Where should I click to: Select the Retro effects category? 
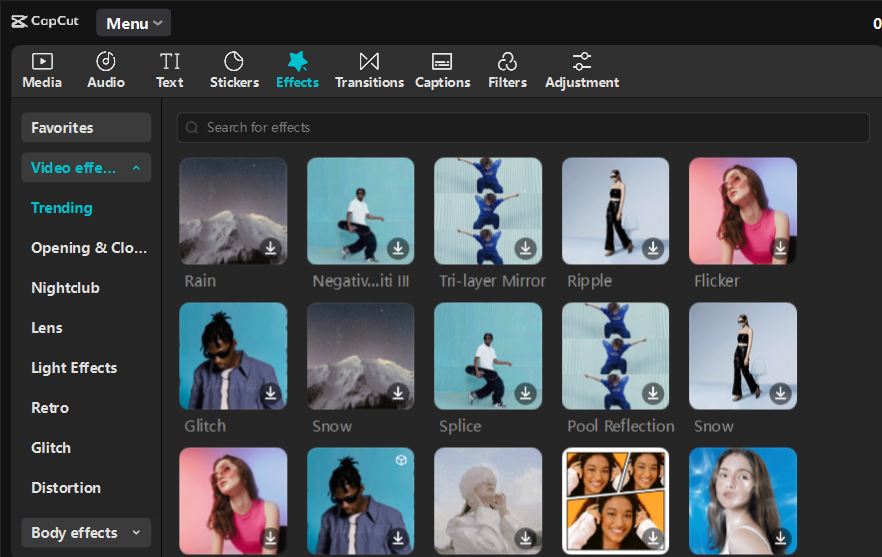point(50,408)
